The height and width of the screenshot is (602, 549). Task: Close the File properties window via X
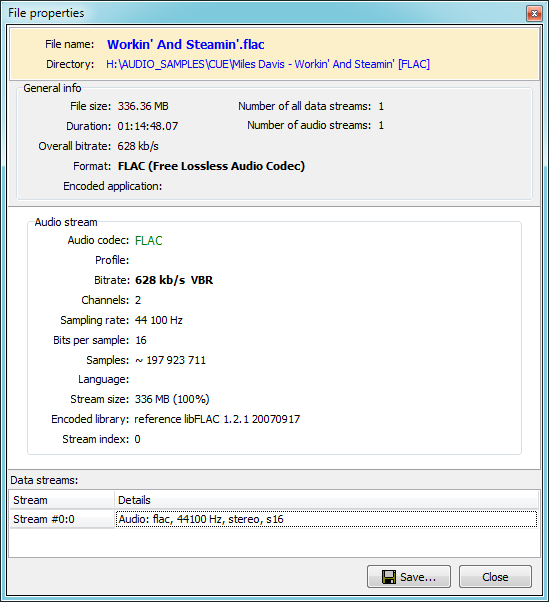click(534, 14)
